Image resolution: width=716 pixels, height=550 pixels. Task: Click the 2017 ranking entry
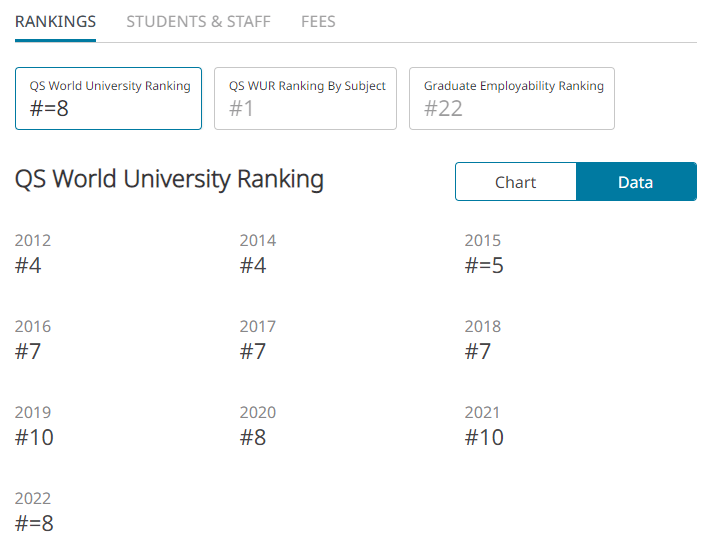click(x=258, y=339)
